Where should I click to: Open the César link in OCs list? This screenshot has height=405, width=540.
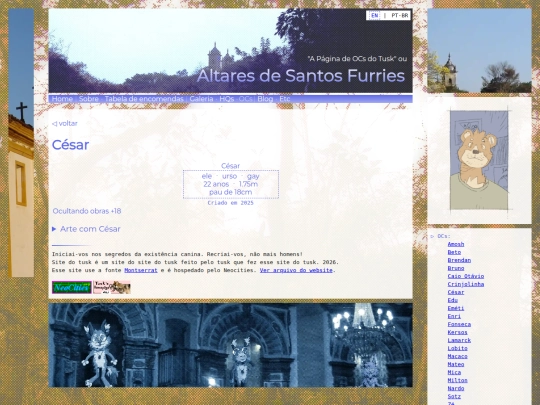coord(456,292)
